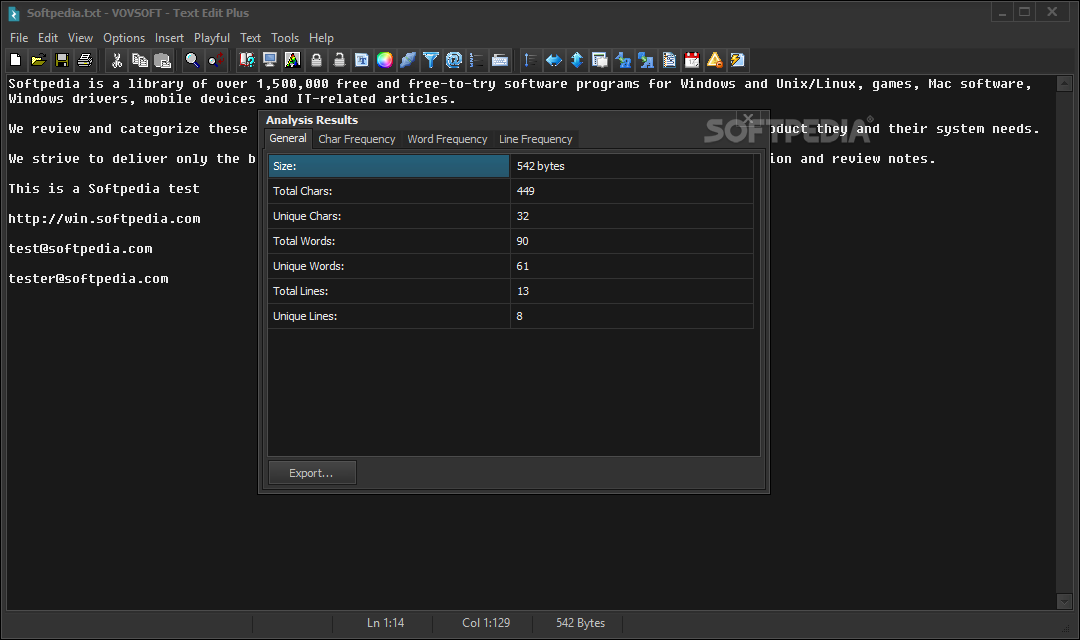
Task: Switch to the Word Frequency tab
Action: [x=447, y=139]
